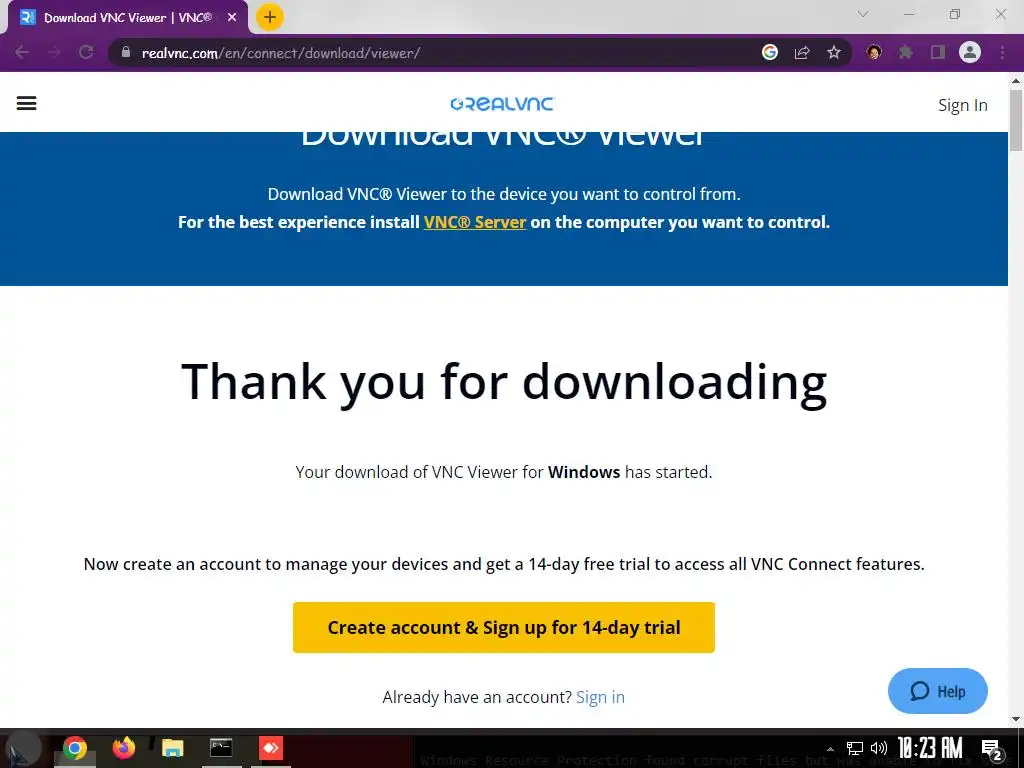Screen dimensions: 1024x768
Task: Open the notification center icon
Action: point(992,750)
